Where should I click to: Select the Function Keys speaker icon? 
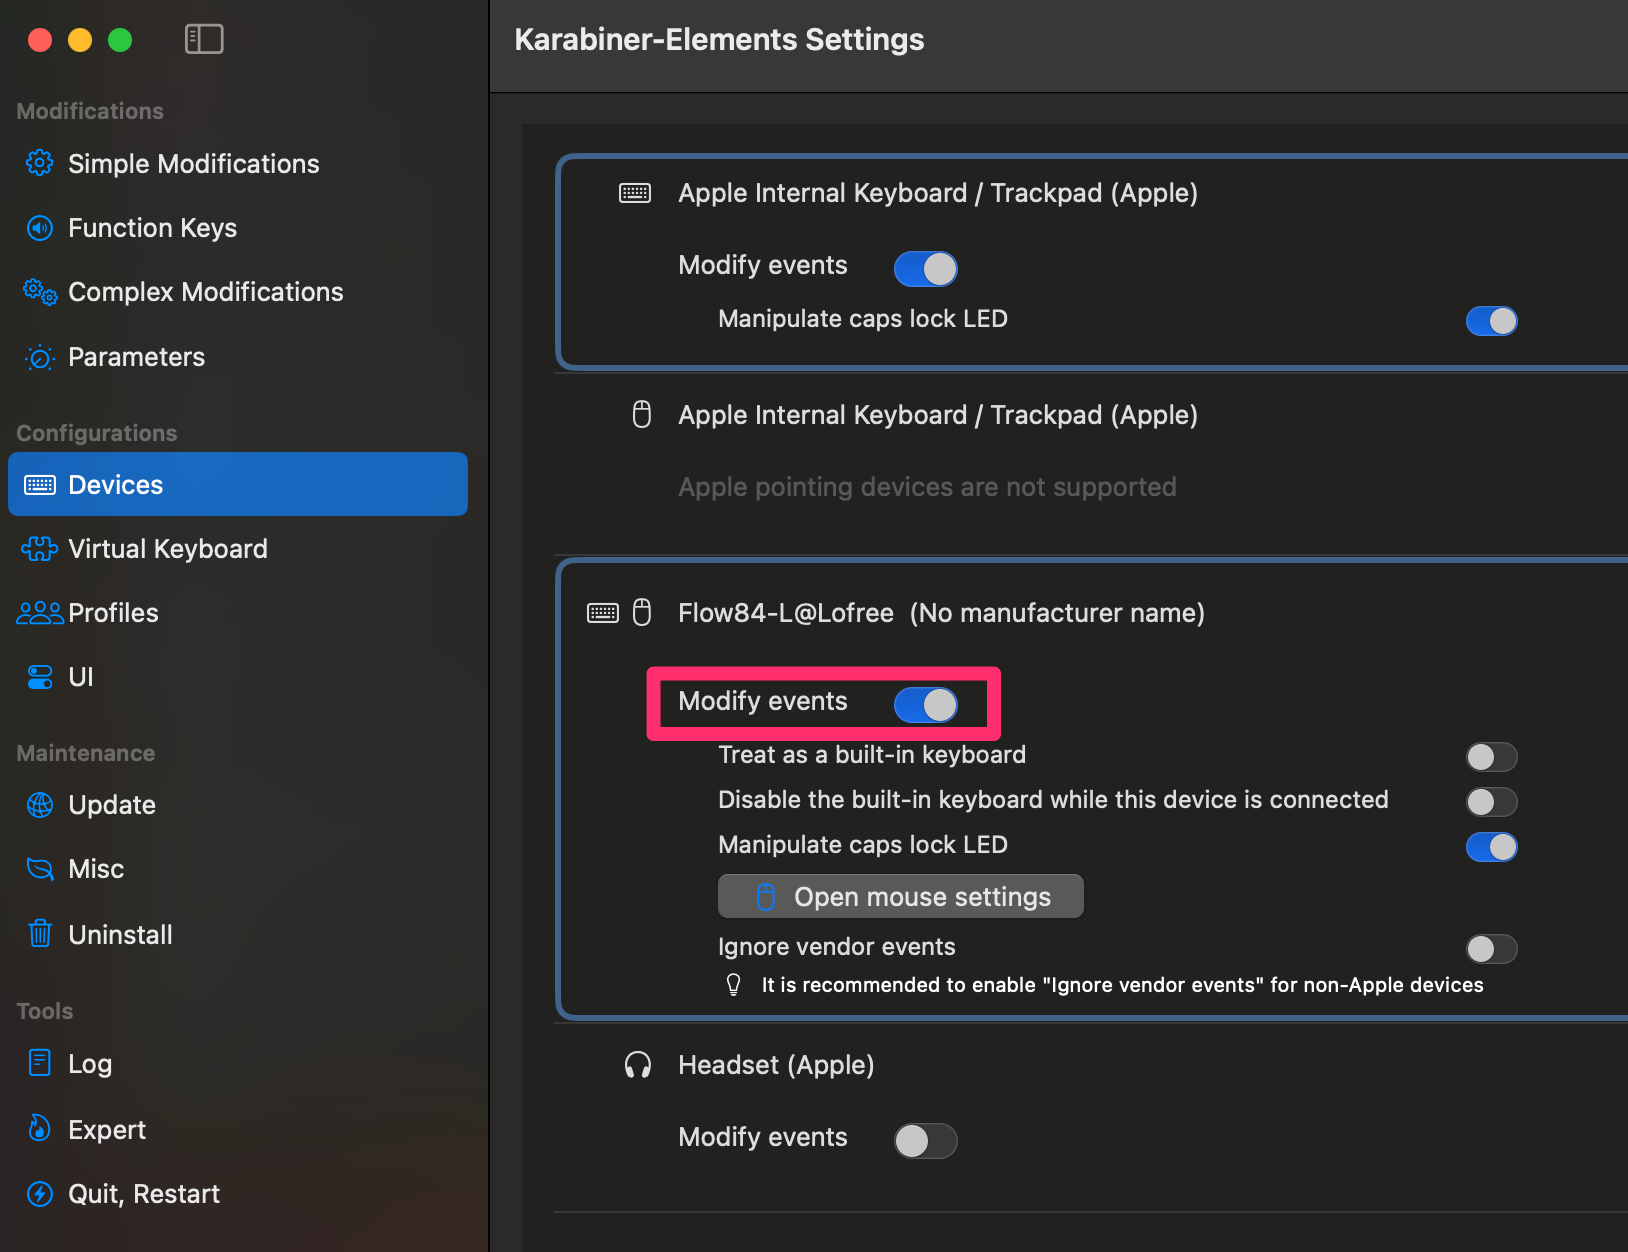pyautogui.click(x=40, y=228)
